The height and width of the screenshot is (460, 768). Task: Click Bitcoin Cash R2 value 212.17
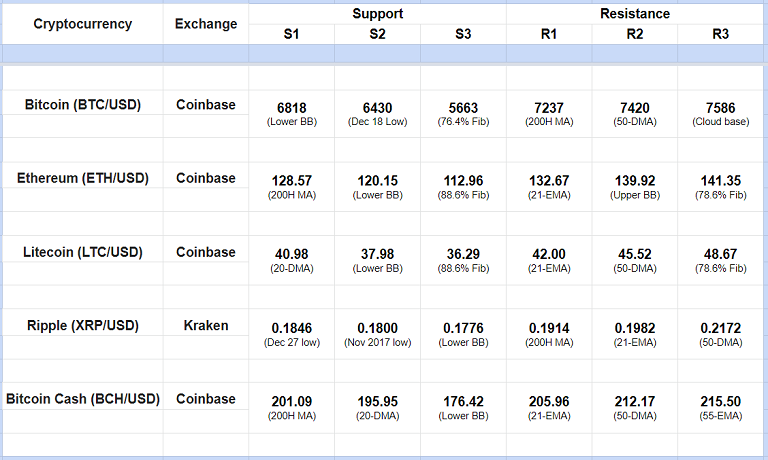[x=635, y=402]
